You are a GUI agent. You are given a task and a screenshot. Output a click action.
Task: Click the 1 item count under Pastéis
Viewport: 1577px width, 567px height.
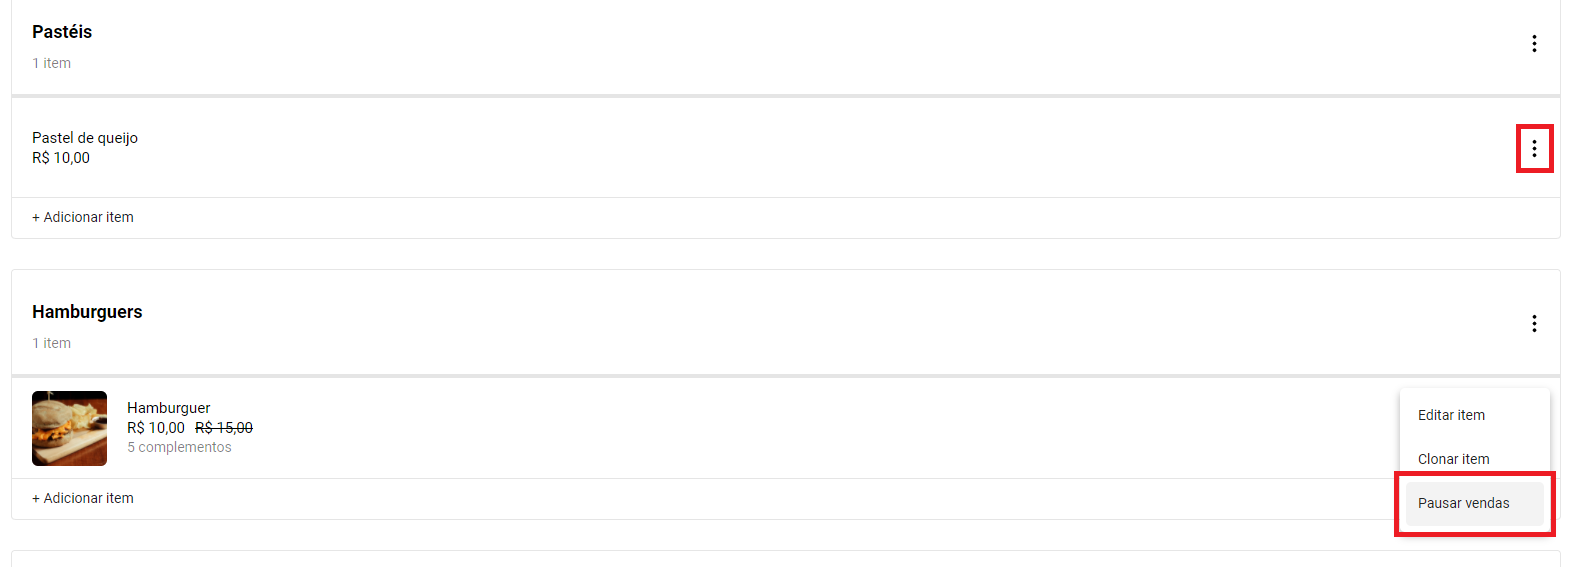[x=51, y=63]
